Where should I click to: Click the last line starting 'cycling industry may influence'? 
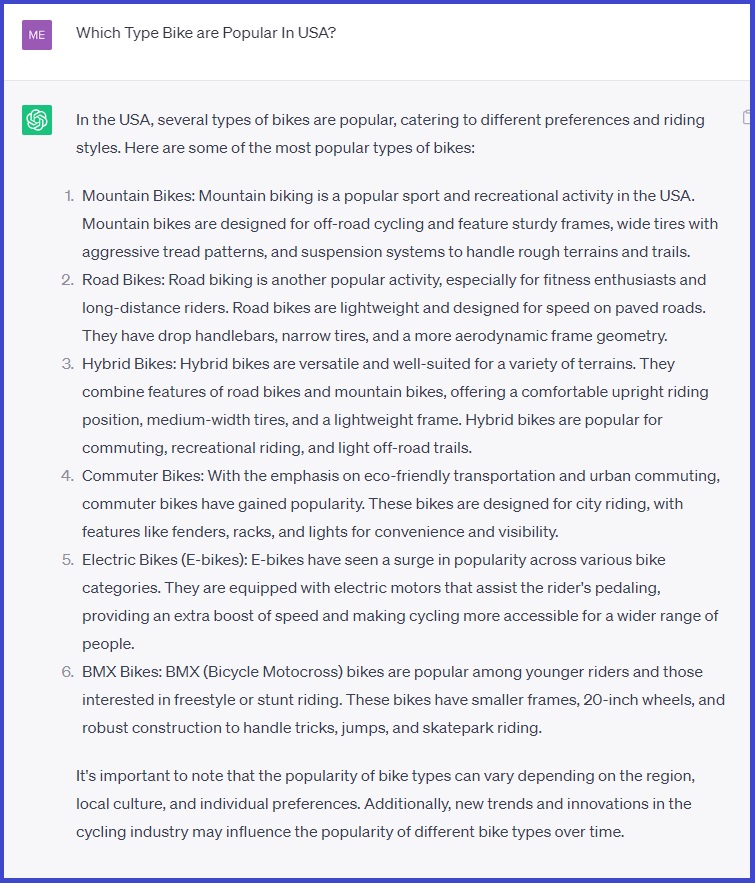tap(350, 832)
